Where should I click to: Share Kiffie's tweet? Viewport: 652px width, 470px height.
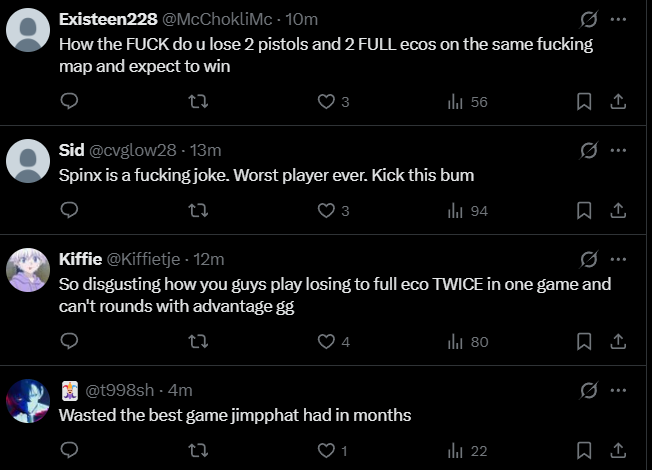[x=618, y=341]
